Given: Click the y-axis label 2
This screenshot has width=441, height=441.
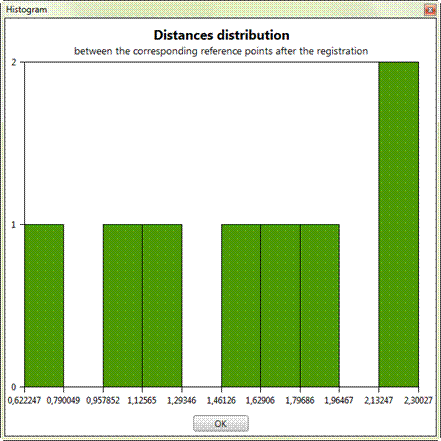Looking at the screenshot, I should [x=13, y=62].
